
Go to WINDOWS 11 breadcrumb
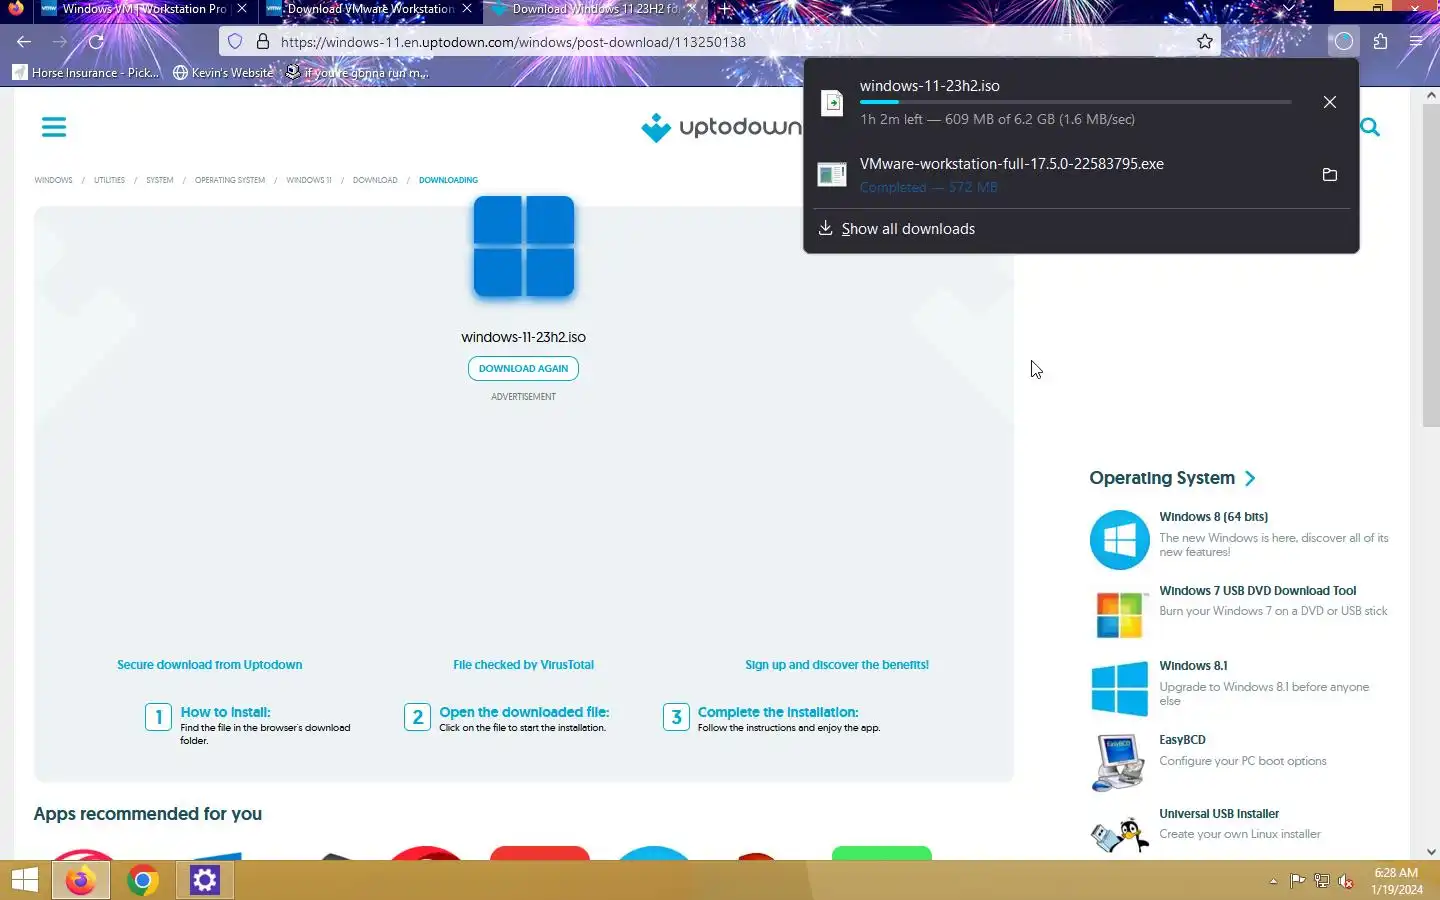pyautogui.click(x=308, y=180)
